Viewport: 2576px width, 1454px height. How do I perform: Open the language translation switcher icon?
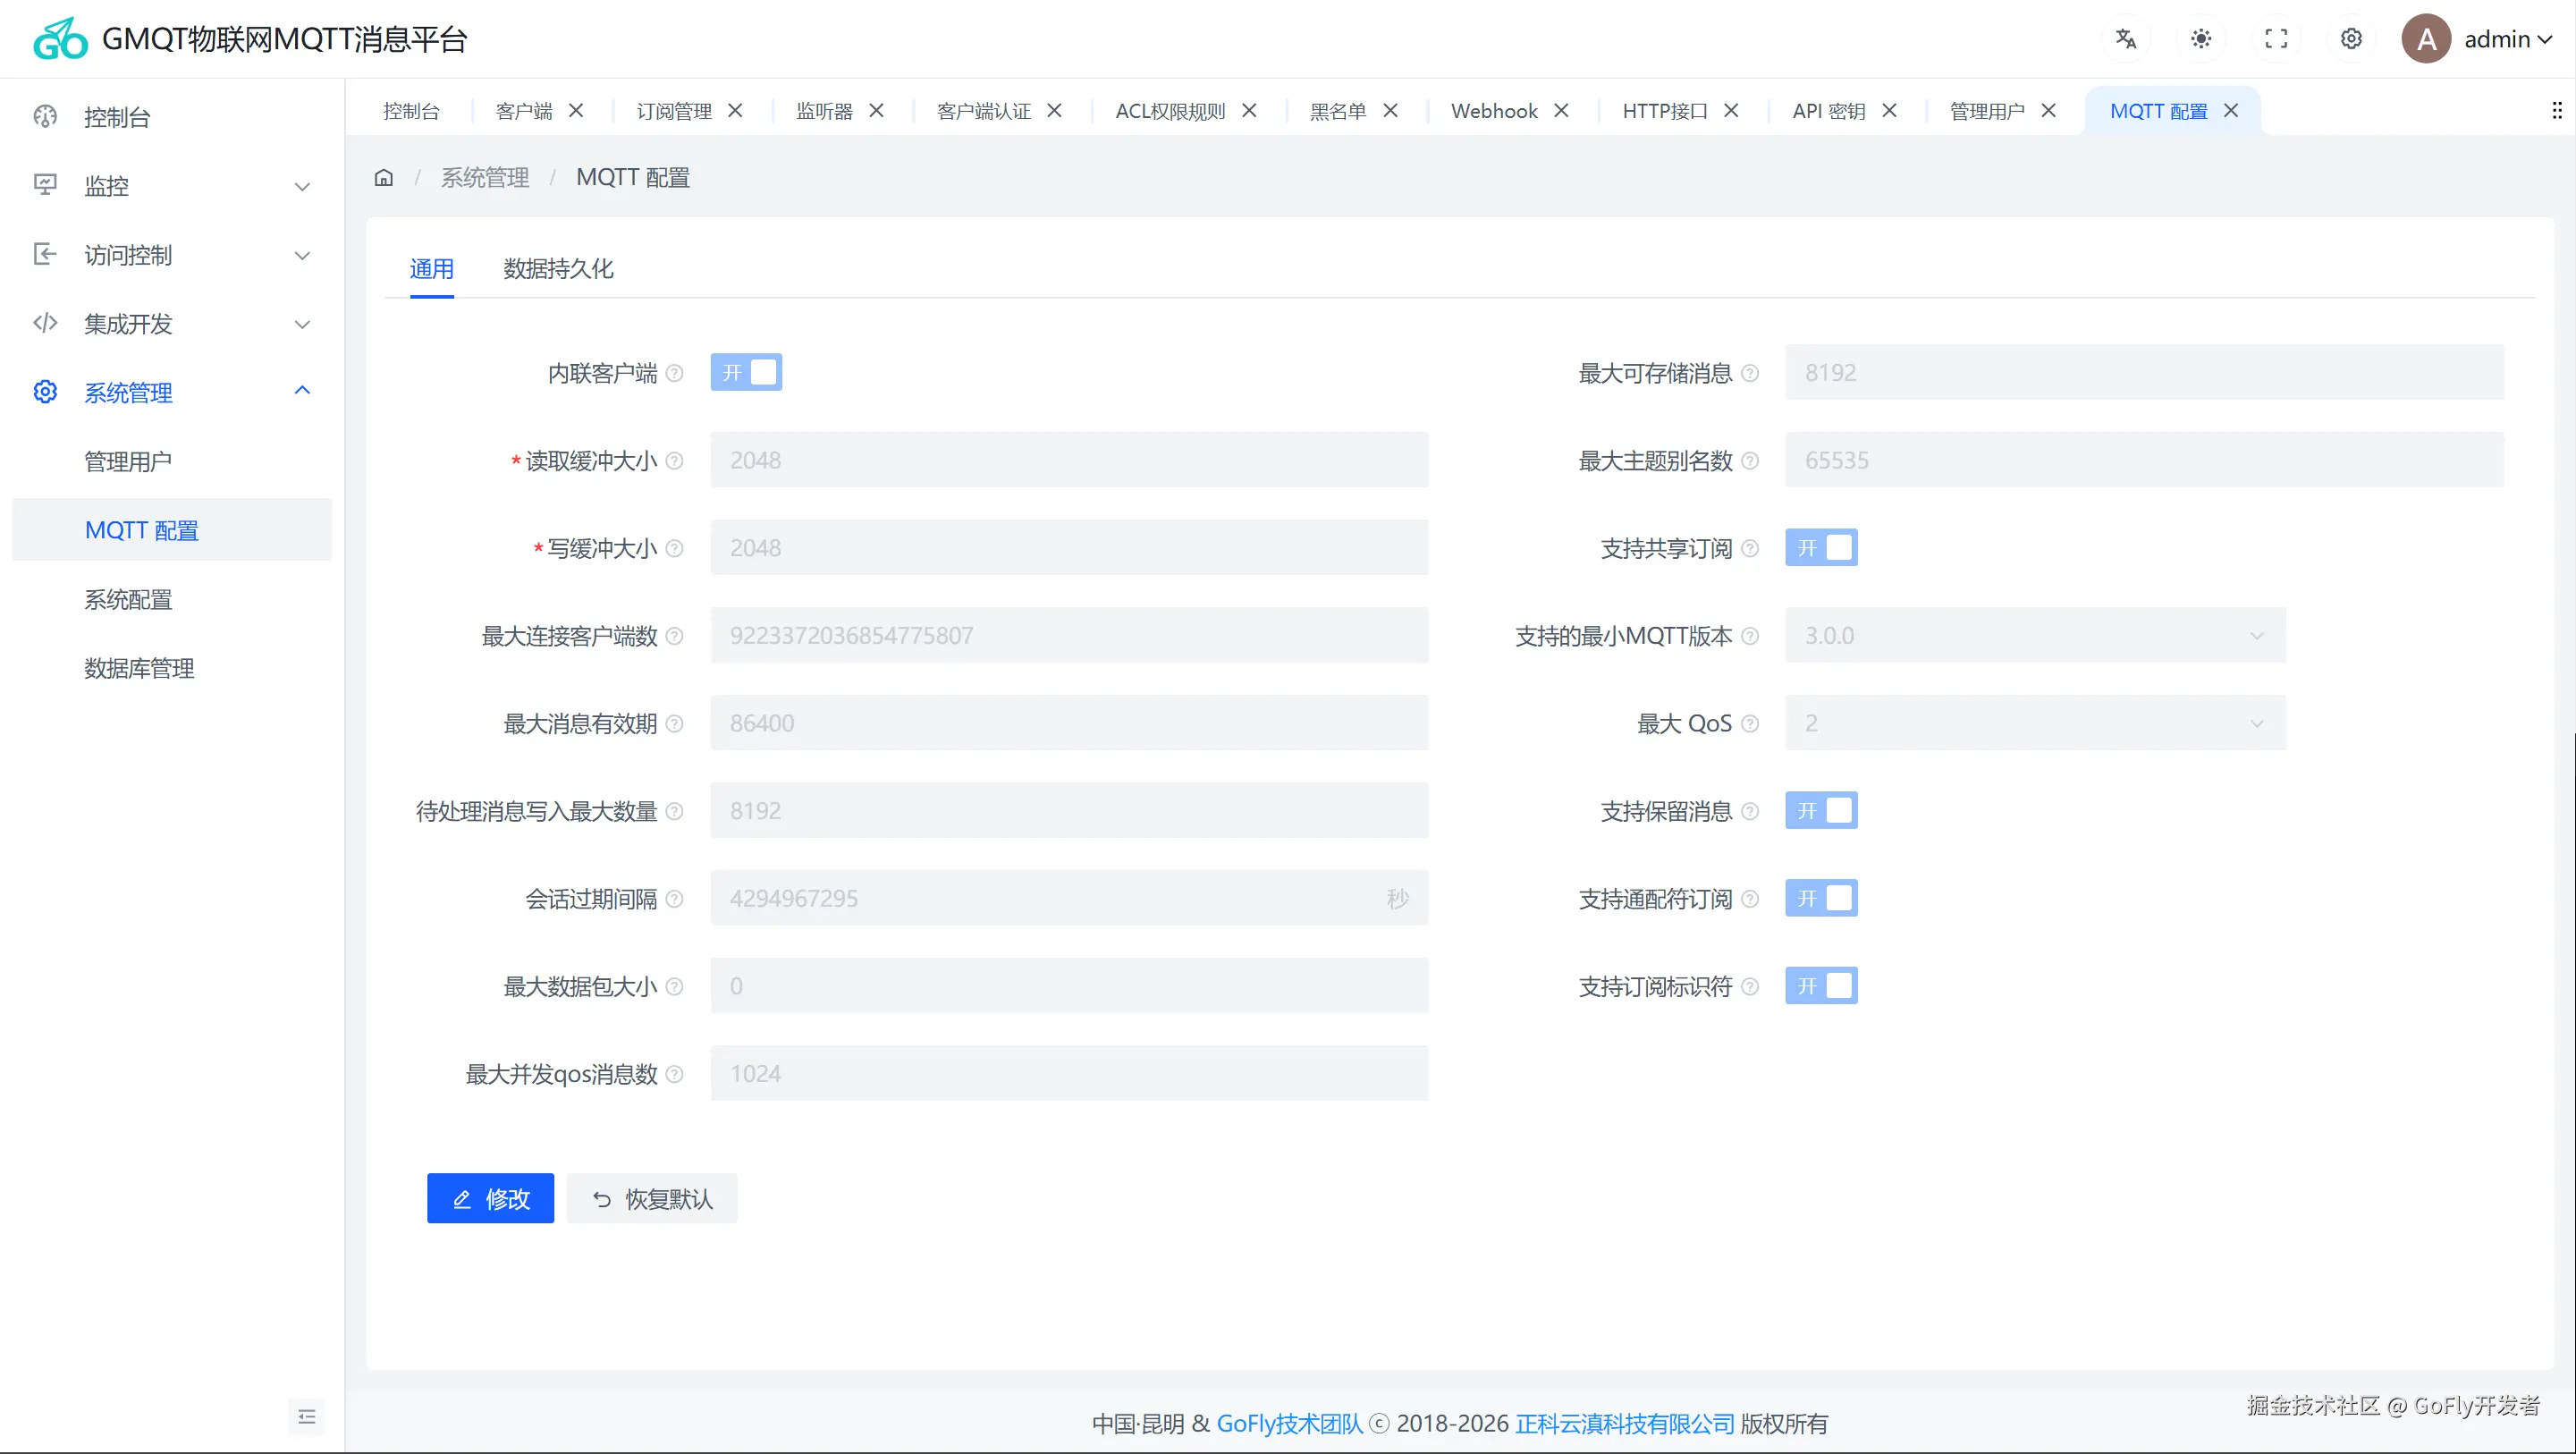[x=2126, y=39]
